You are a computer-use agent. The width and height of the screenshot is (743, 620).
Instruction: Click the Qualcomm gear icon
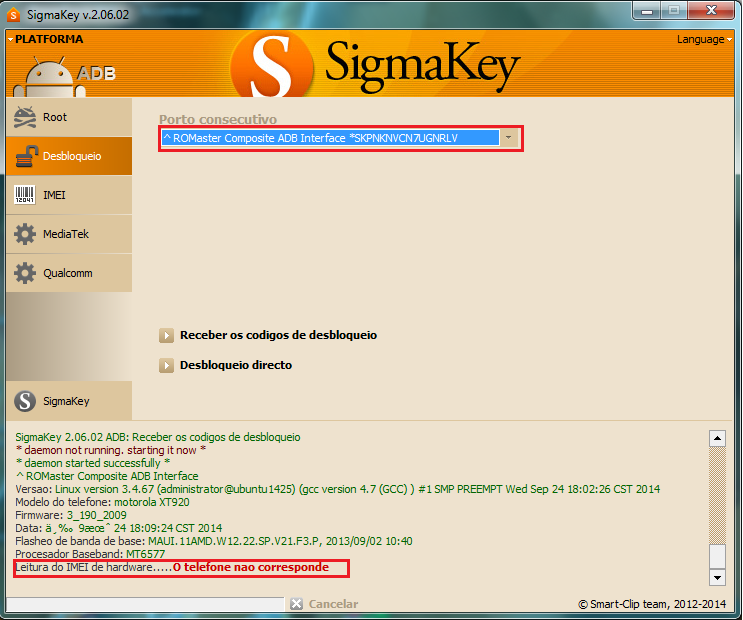[25, 273]
